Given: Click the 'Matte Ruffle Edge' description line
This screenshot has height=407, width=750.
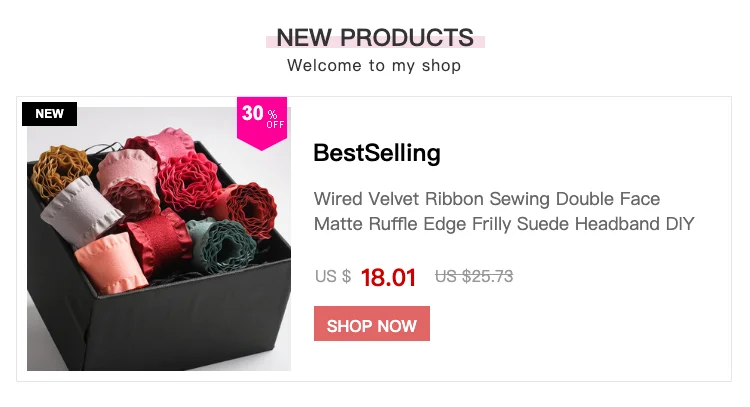Looking at the screenshot, I should click(504, 224).
